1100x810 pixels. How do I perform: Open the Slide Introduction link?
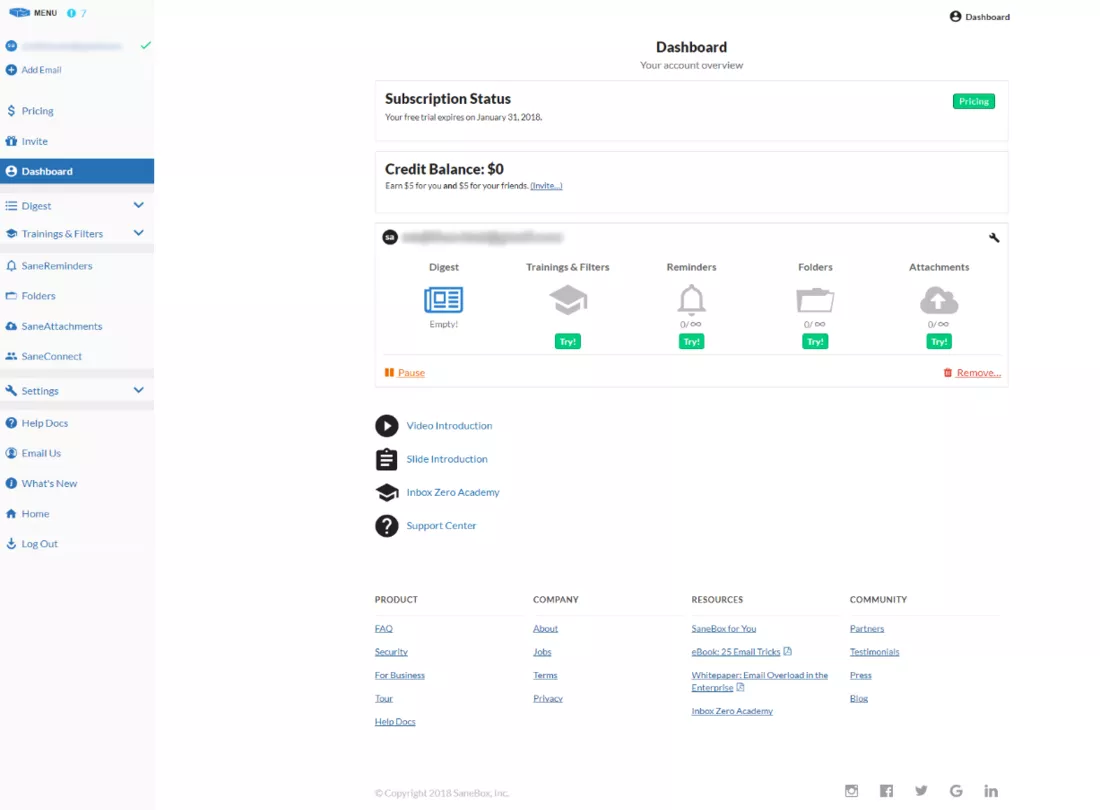pos(447,459)
